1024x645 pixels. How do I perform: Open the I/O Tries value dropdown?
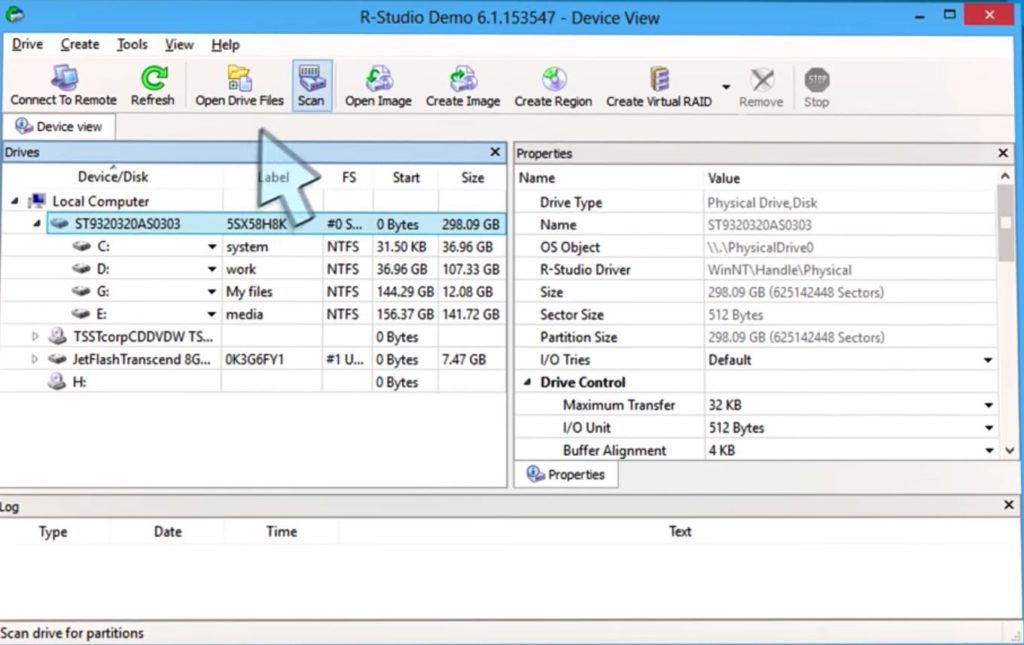point(988,359)
